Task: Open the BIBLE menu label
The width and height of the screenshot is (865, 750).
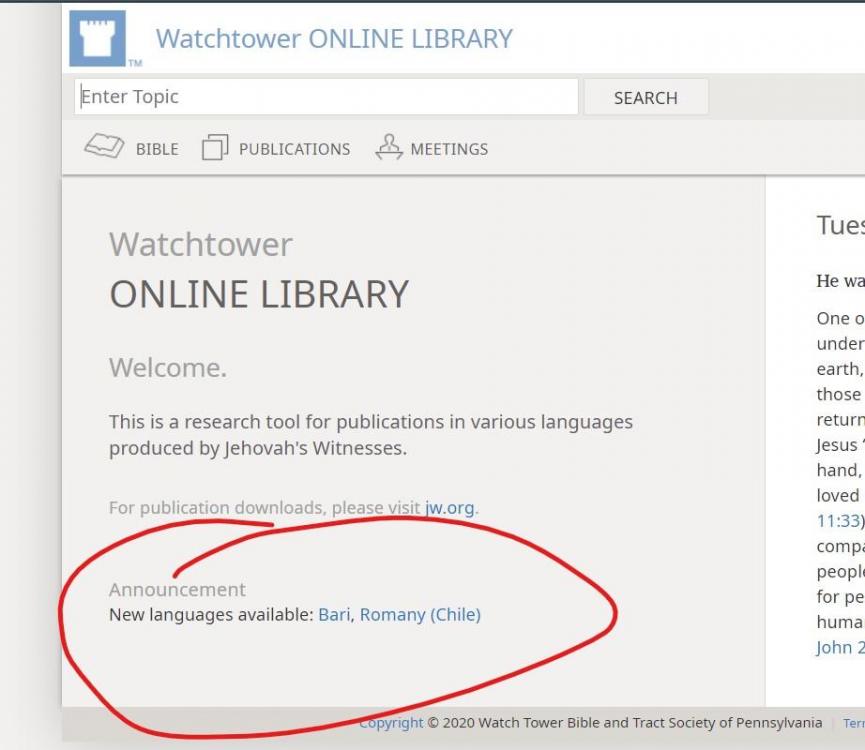Action: pos(157,149)
